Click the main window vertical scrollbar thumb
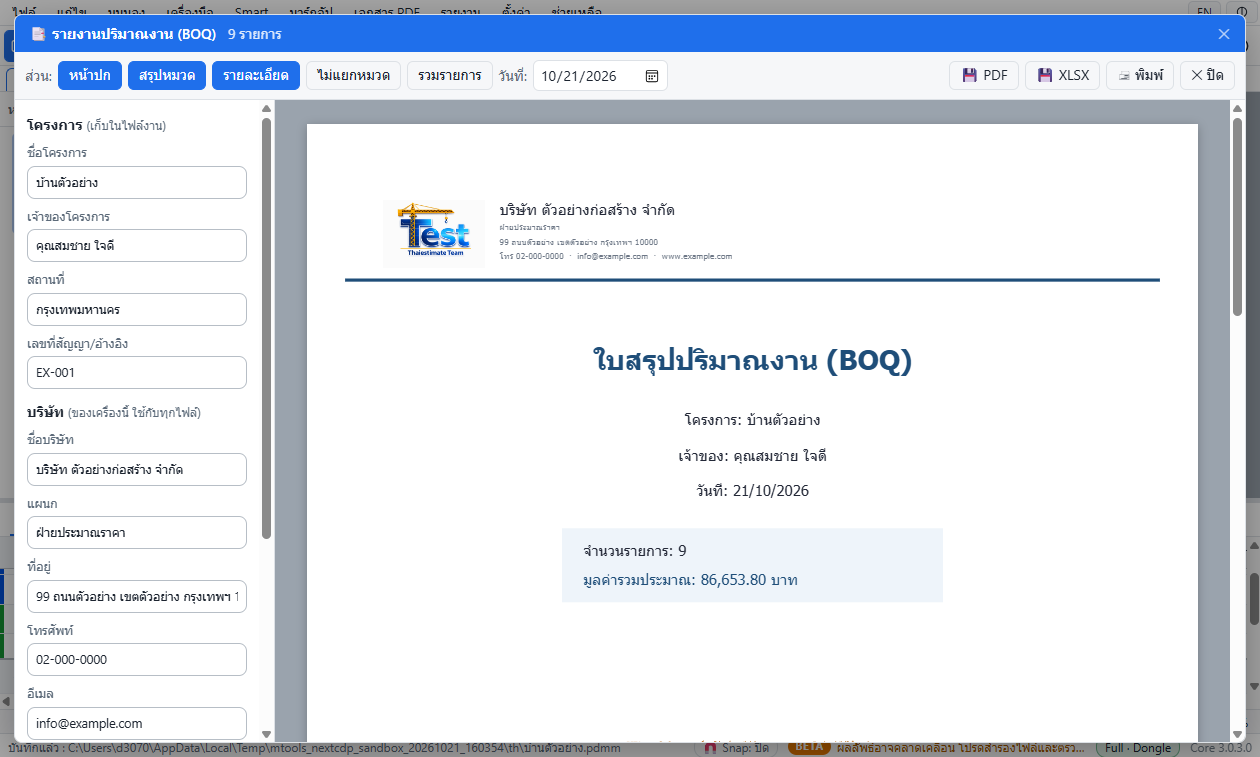 [1254, 598]
